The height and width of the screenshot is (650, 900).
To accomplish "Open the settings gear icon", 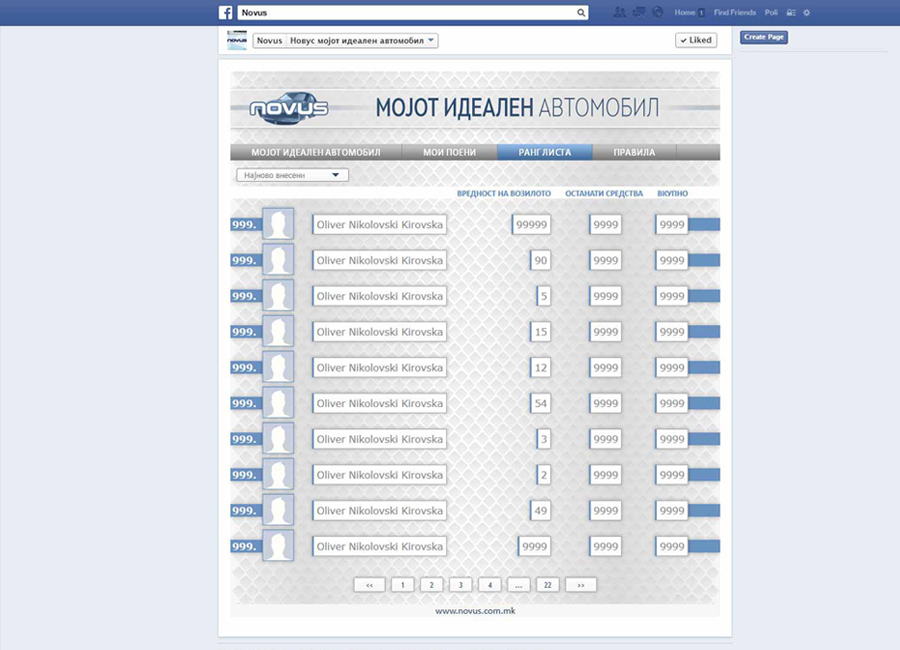I will pyautogui.click(x=807, y=13).
